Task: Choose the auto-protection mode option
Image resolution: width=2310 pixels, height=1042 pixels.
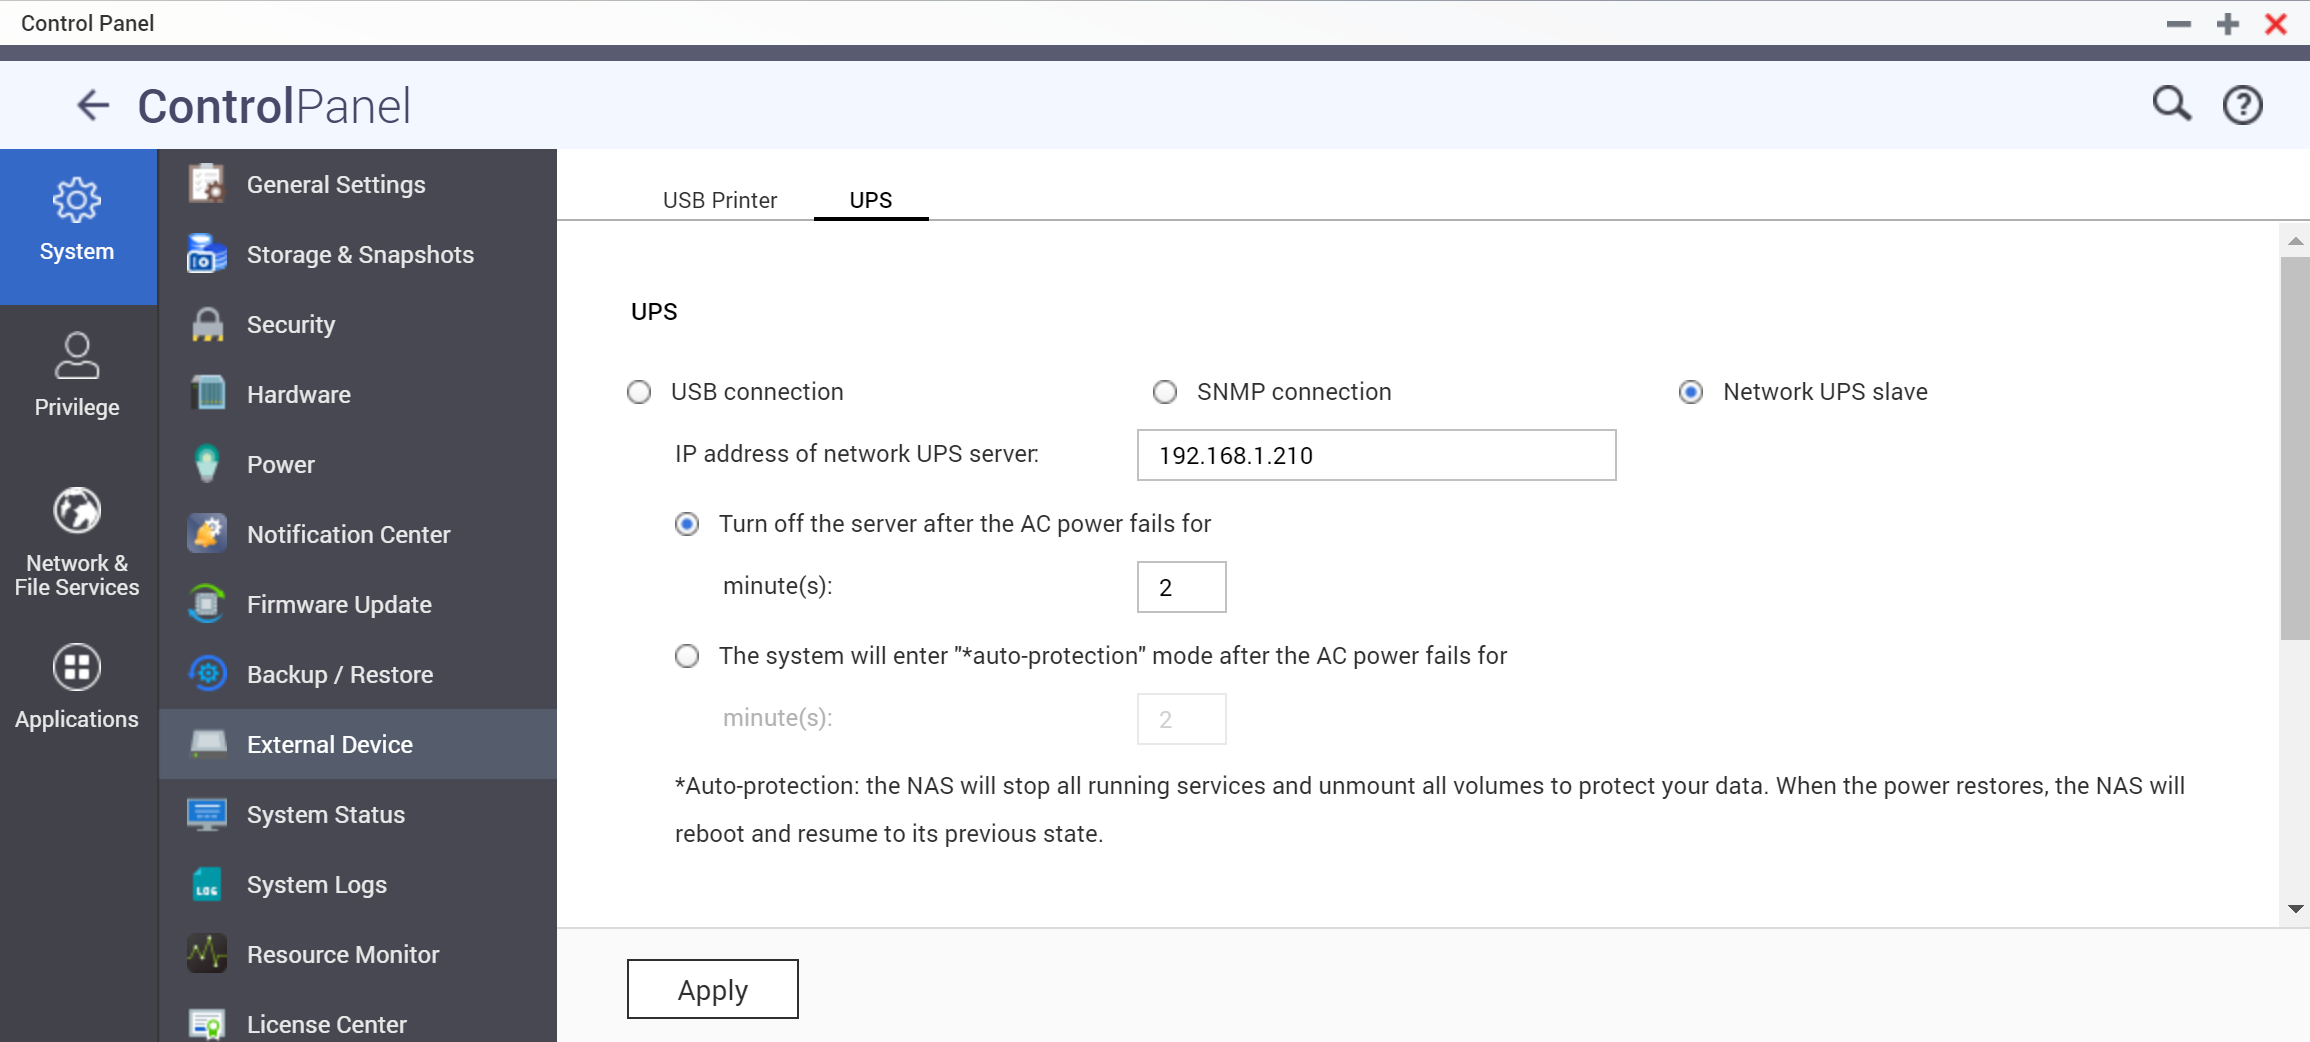Action: coord(687,656)
